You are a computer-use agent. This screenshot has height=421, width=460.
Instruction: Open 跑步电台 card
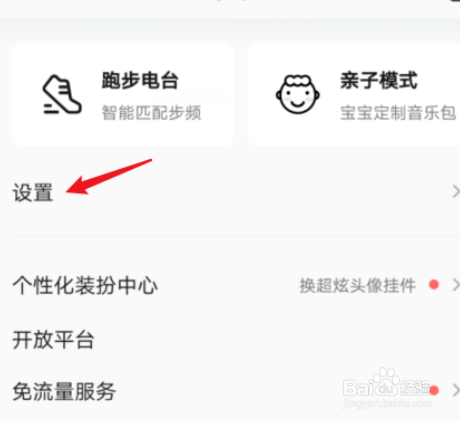[123, 94]
